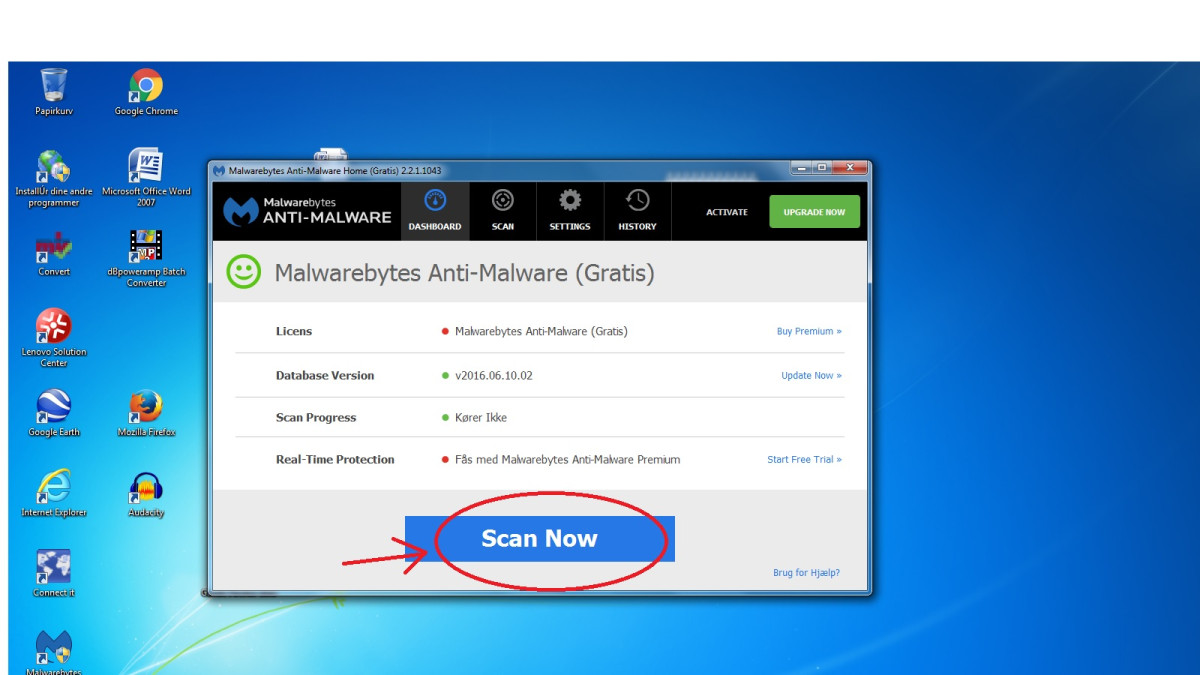Maximize the Malwarebytes window

(x=823, y=168)
